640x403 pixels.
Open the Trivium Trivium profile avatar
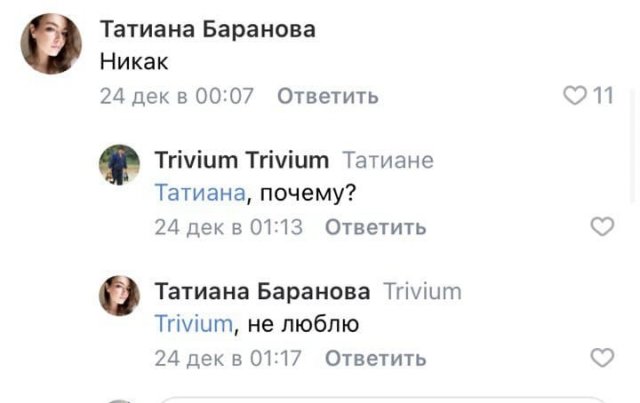coord(119,165)
